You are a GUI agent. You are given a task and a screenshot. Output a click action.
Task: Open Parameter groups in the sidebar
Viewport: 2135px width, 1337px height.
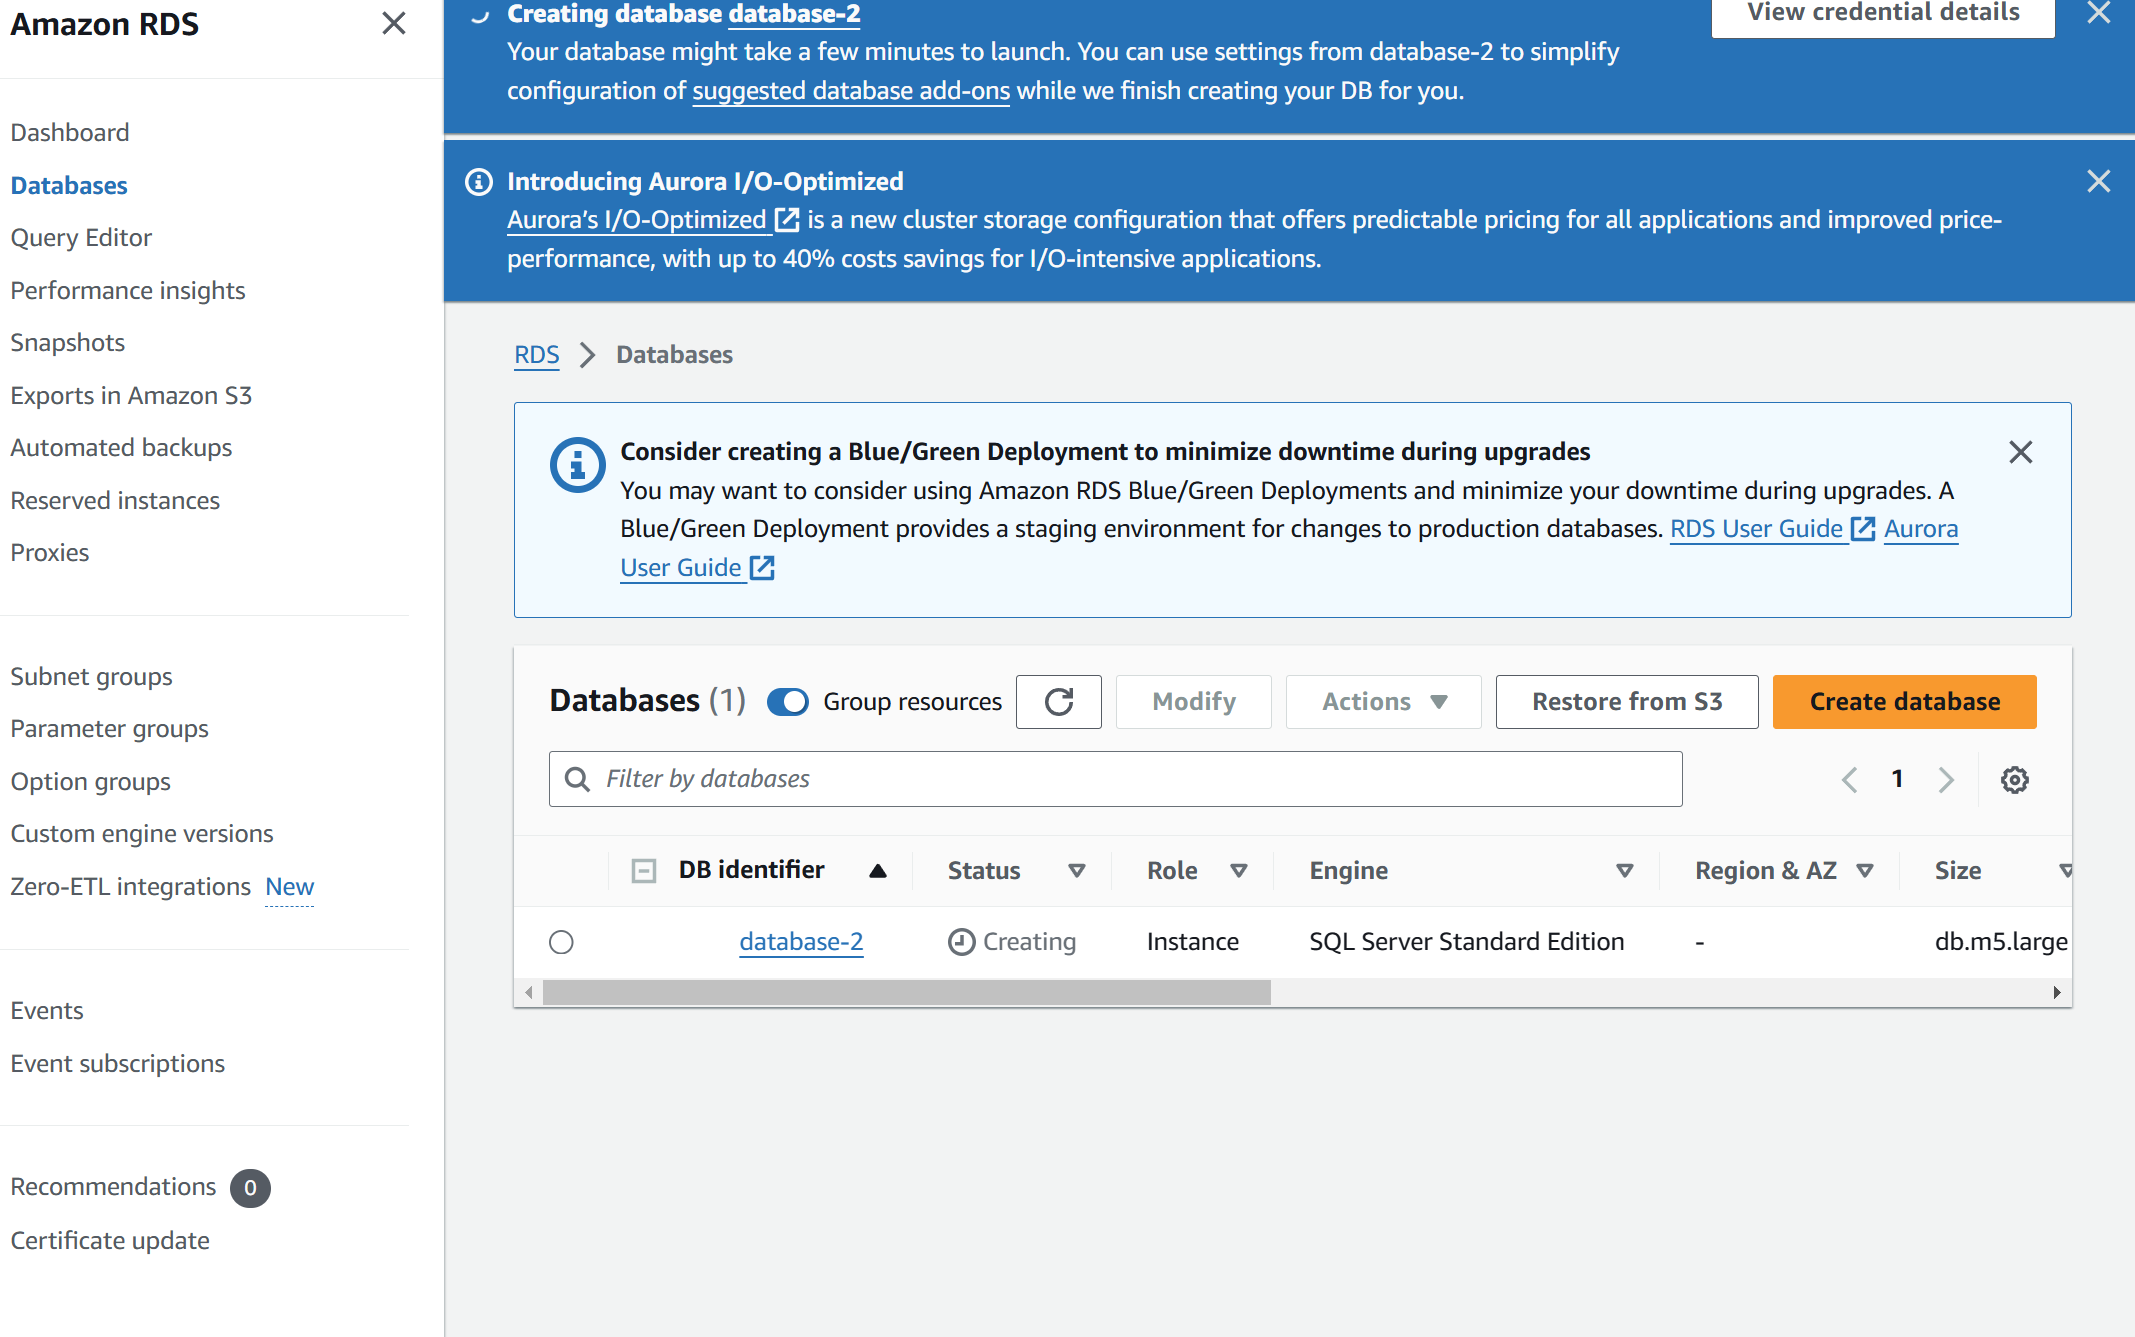coord(110,729)
